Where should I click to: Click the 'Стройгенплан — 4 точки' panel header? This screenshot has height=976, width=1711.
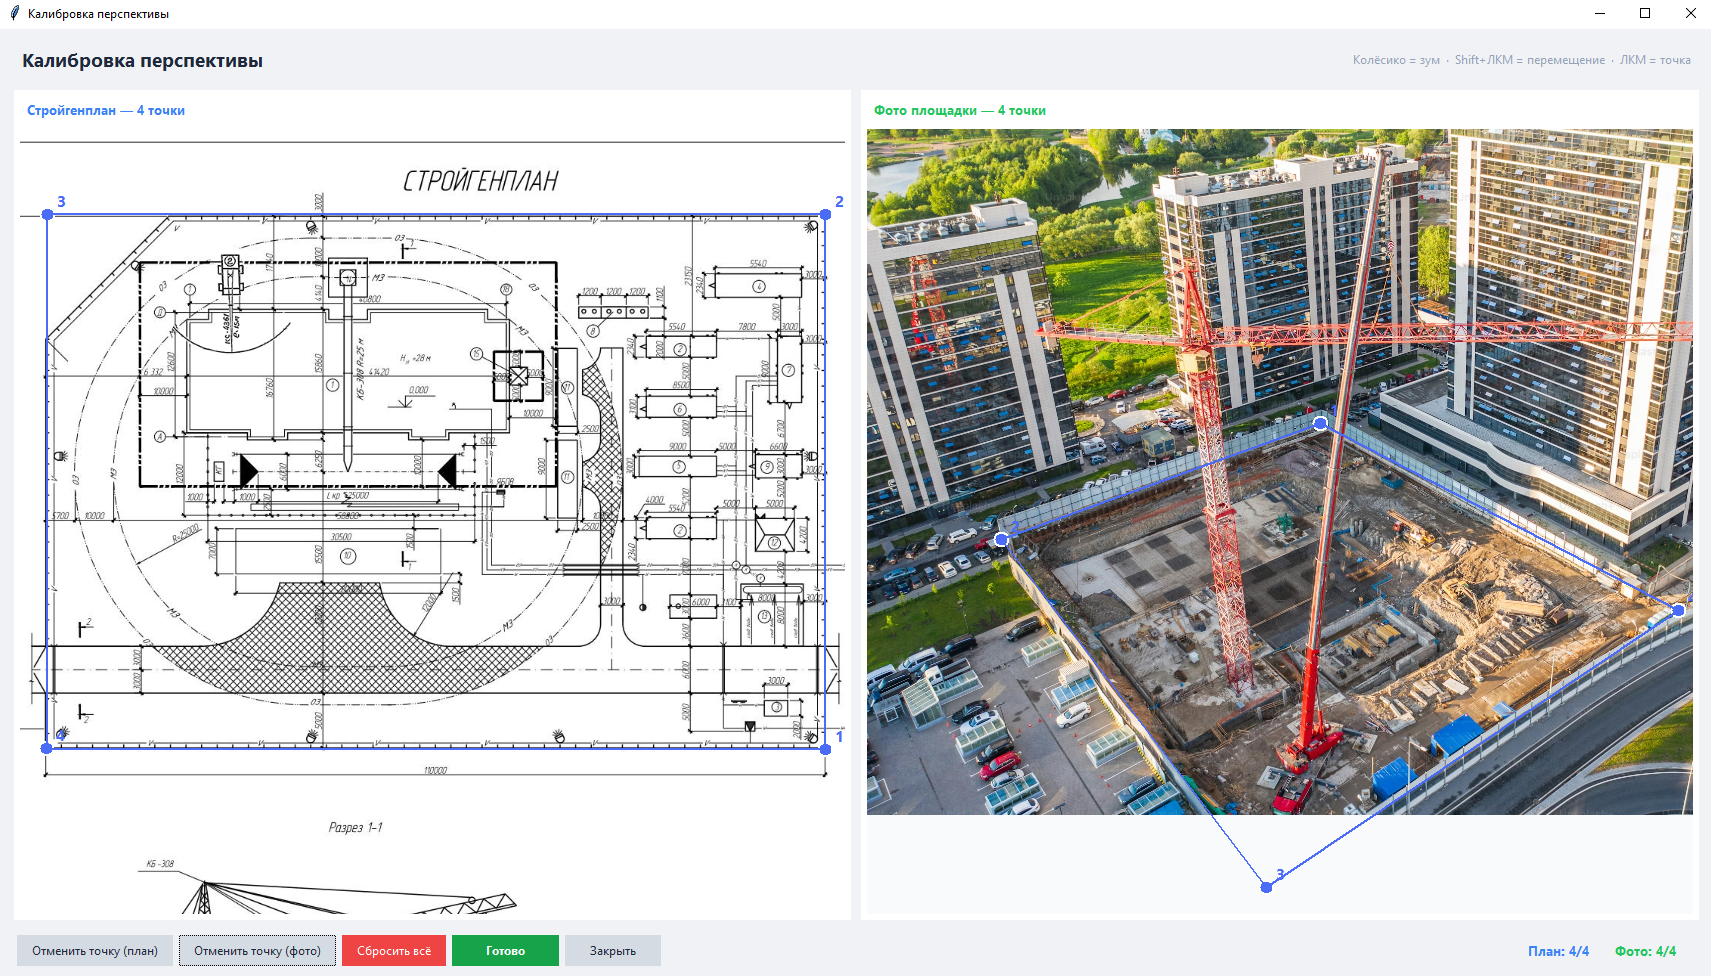(x=106, y=111)
